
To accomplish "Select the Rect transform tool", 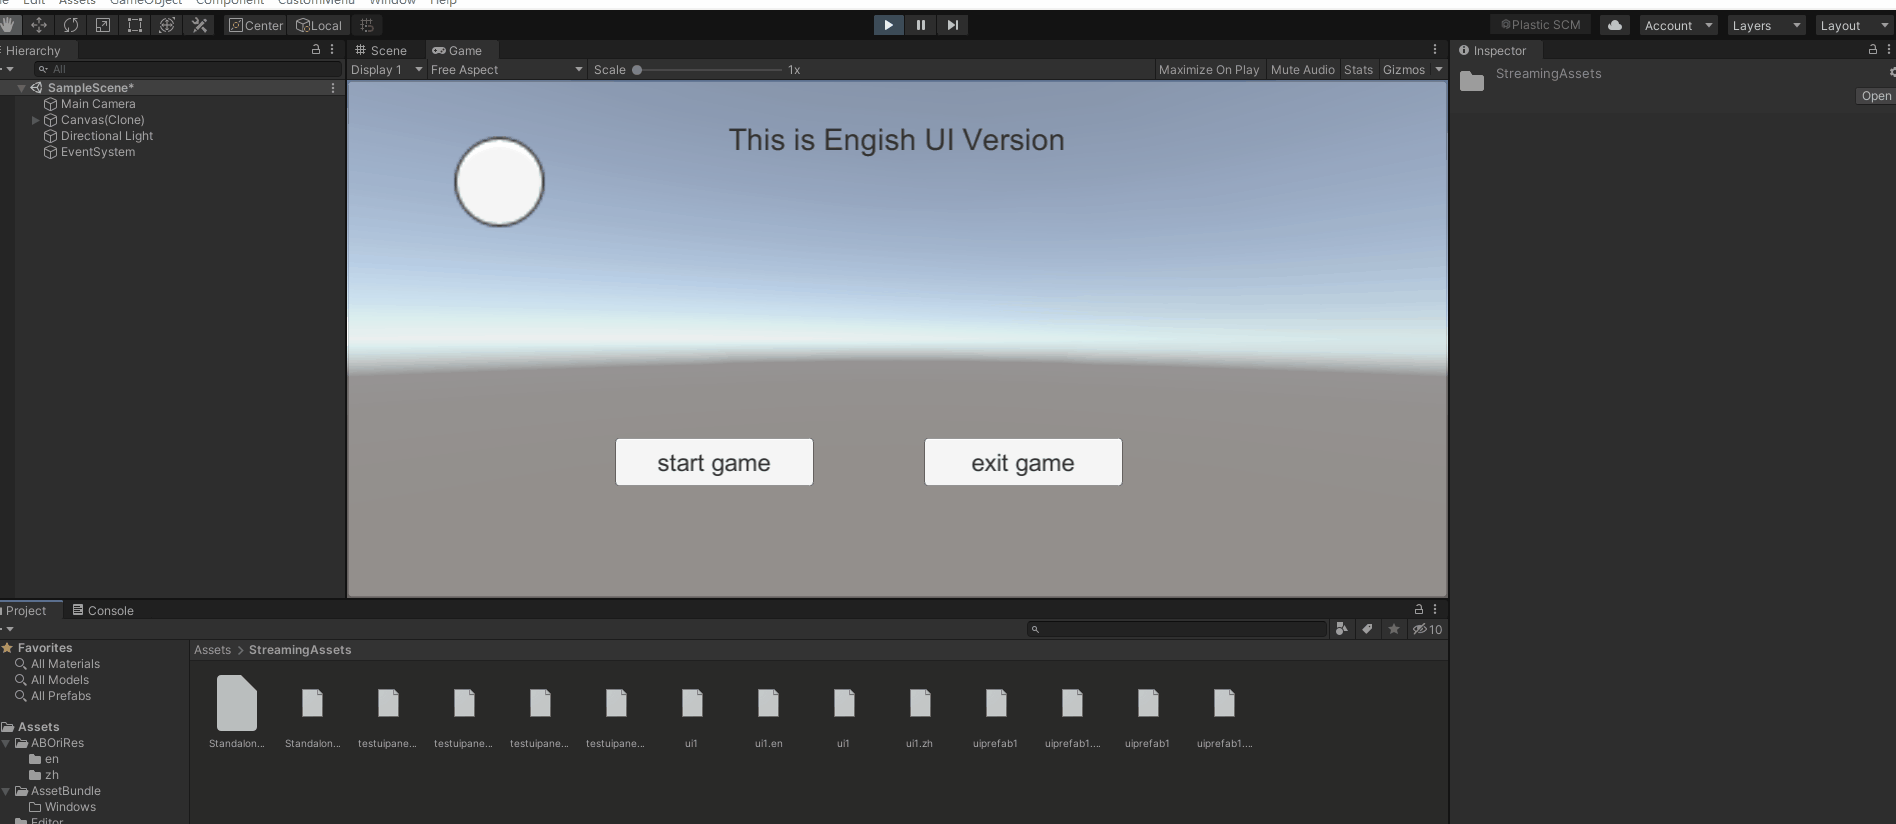I will [x=135, y=25].
